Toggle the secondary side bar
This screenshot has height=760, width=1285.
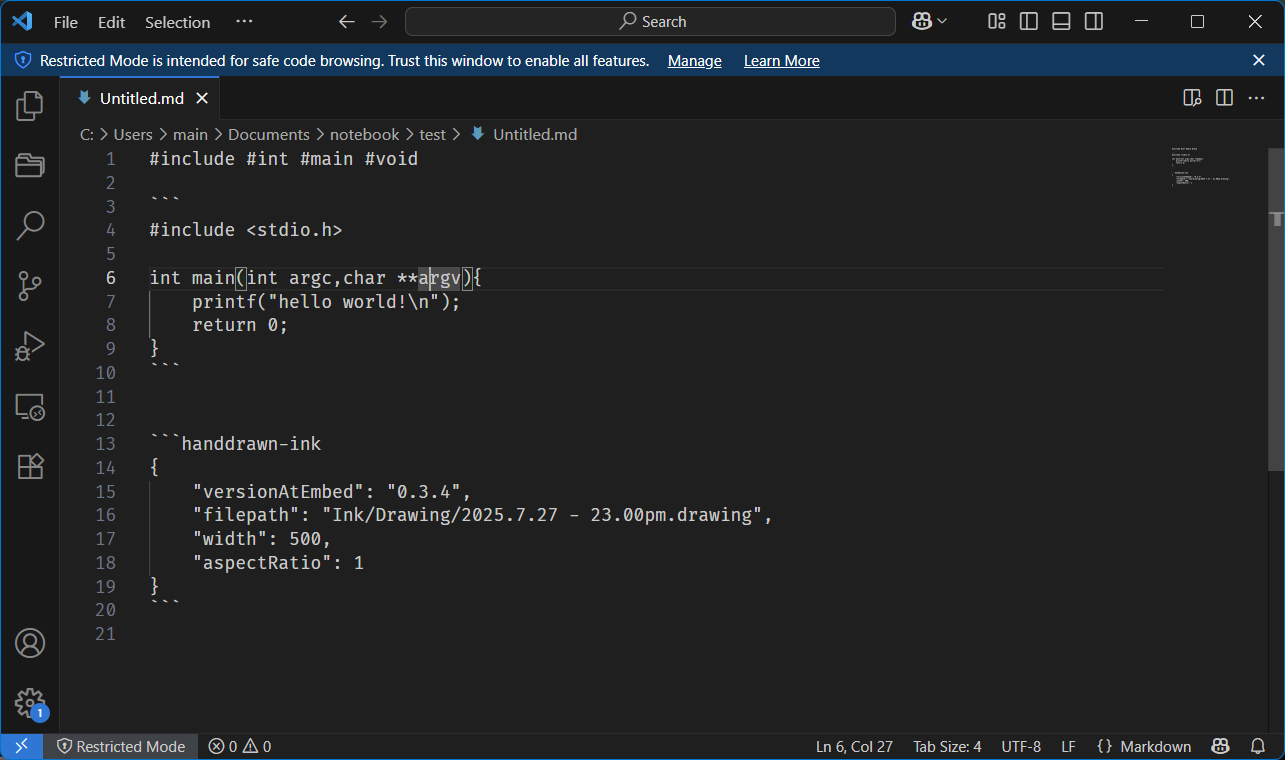tap(1094, 21)
